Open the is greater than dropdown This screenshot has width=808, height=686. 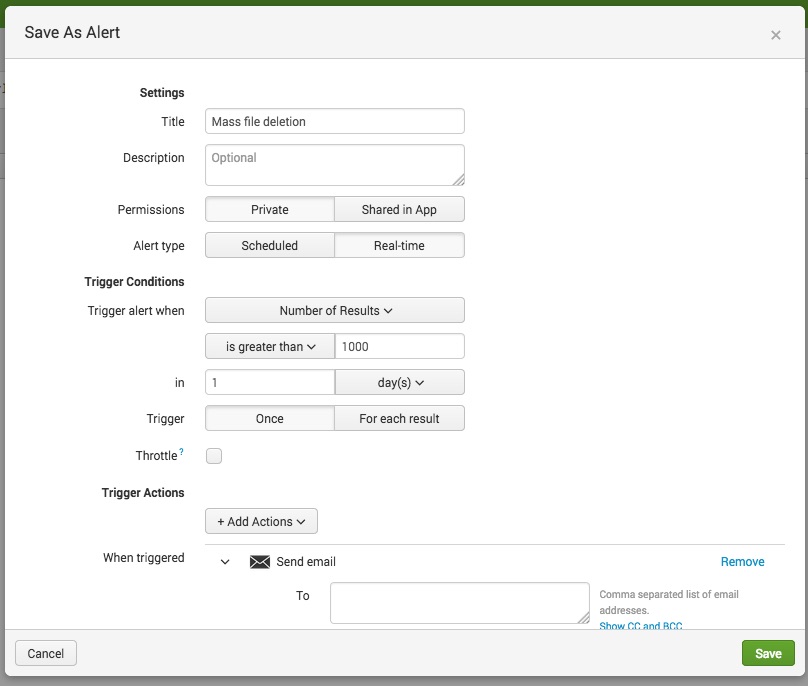pyautogui.click(x=270, y=346)
